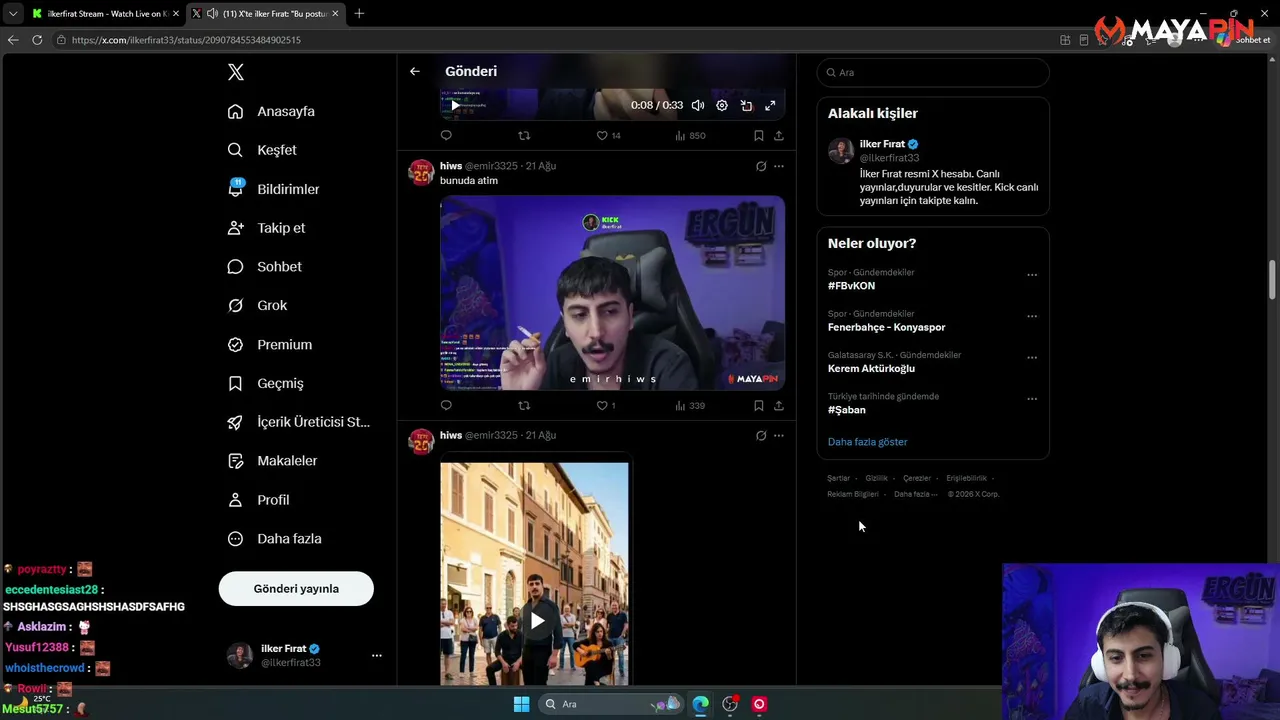Image resolution: width=1280 pixels, height=720 pixels.
Task: Open more options for Kerem Aktürkoğlu trend
Action: click(1032, 357)
